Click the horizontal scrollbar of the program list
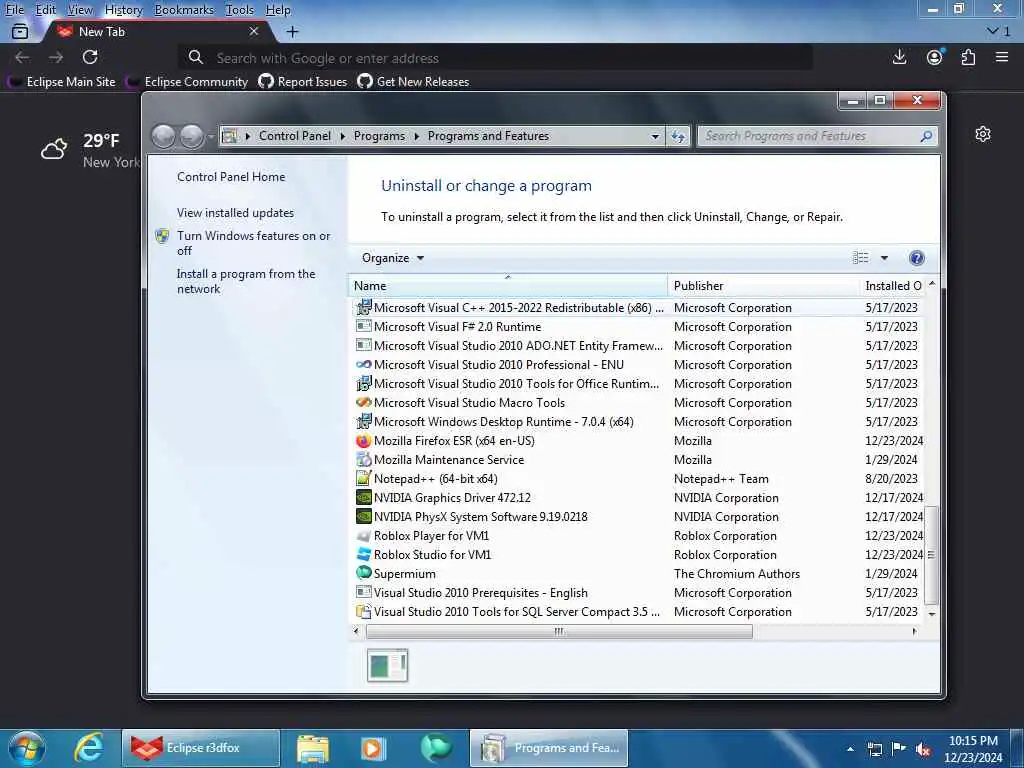 tap(559, 632)
